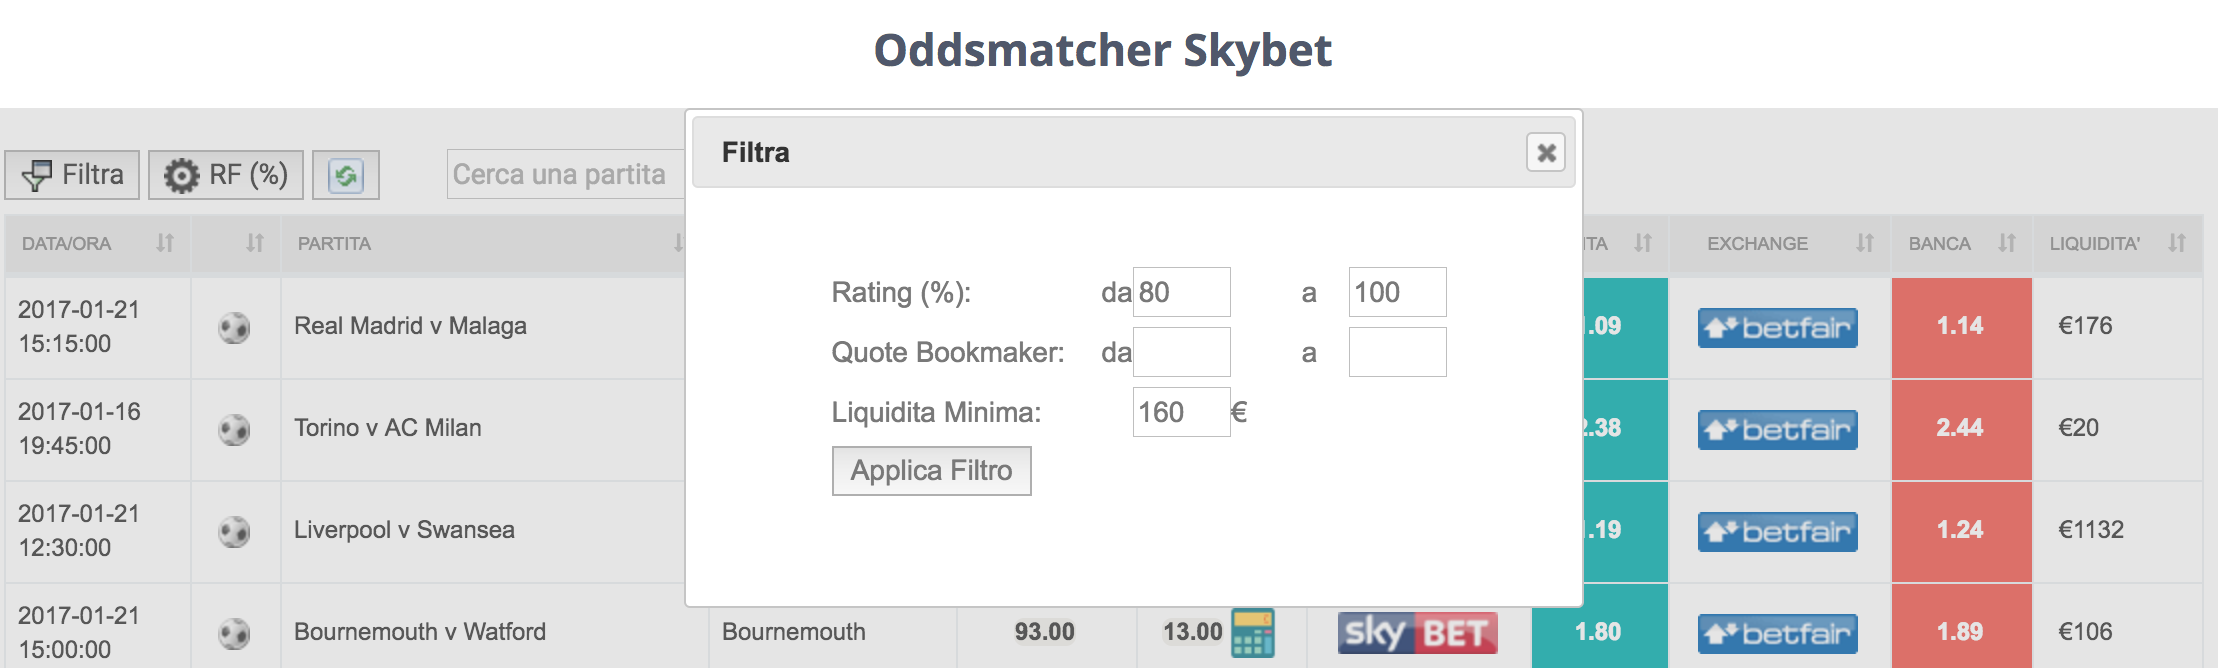Image resolution: width=2218 pixels, height=668 pixels.
Task: Sort by EXCHANGE column arrows
Action: coord(1865,243)
